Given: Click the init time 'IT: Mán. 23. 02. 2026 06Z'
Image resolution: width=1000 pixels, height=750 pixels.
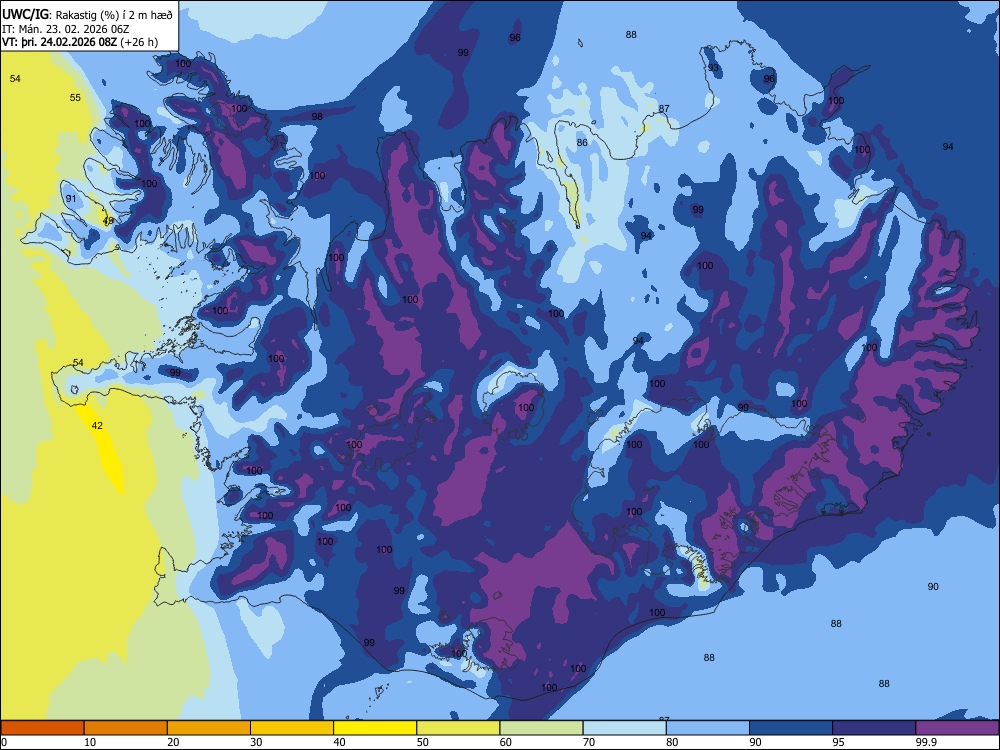Looking at the screenshot, I should tap(66, 29).
